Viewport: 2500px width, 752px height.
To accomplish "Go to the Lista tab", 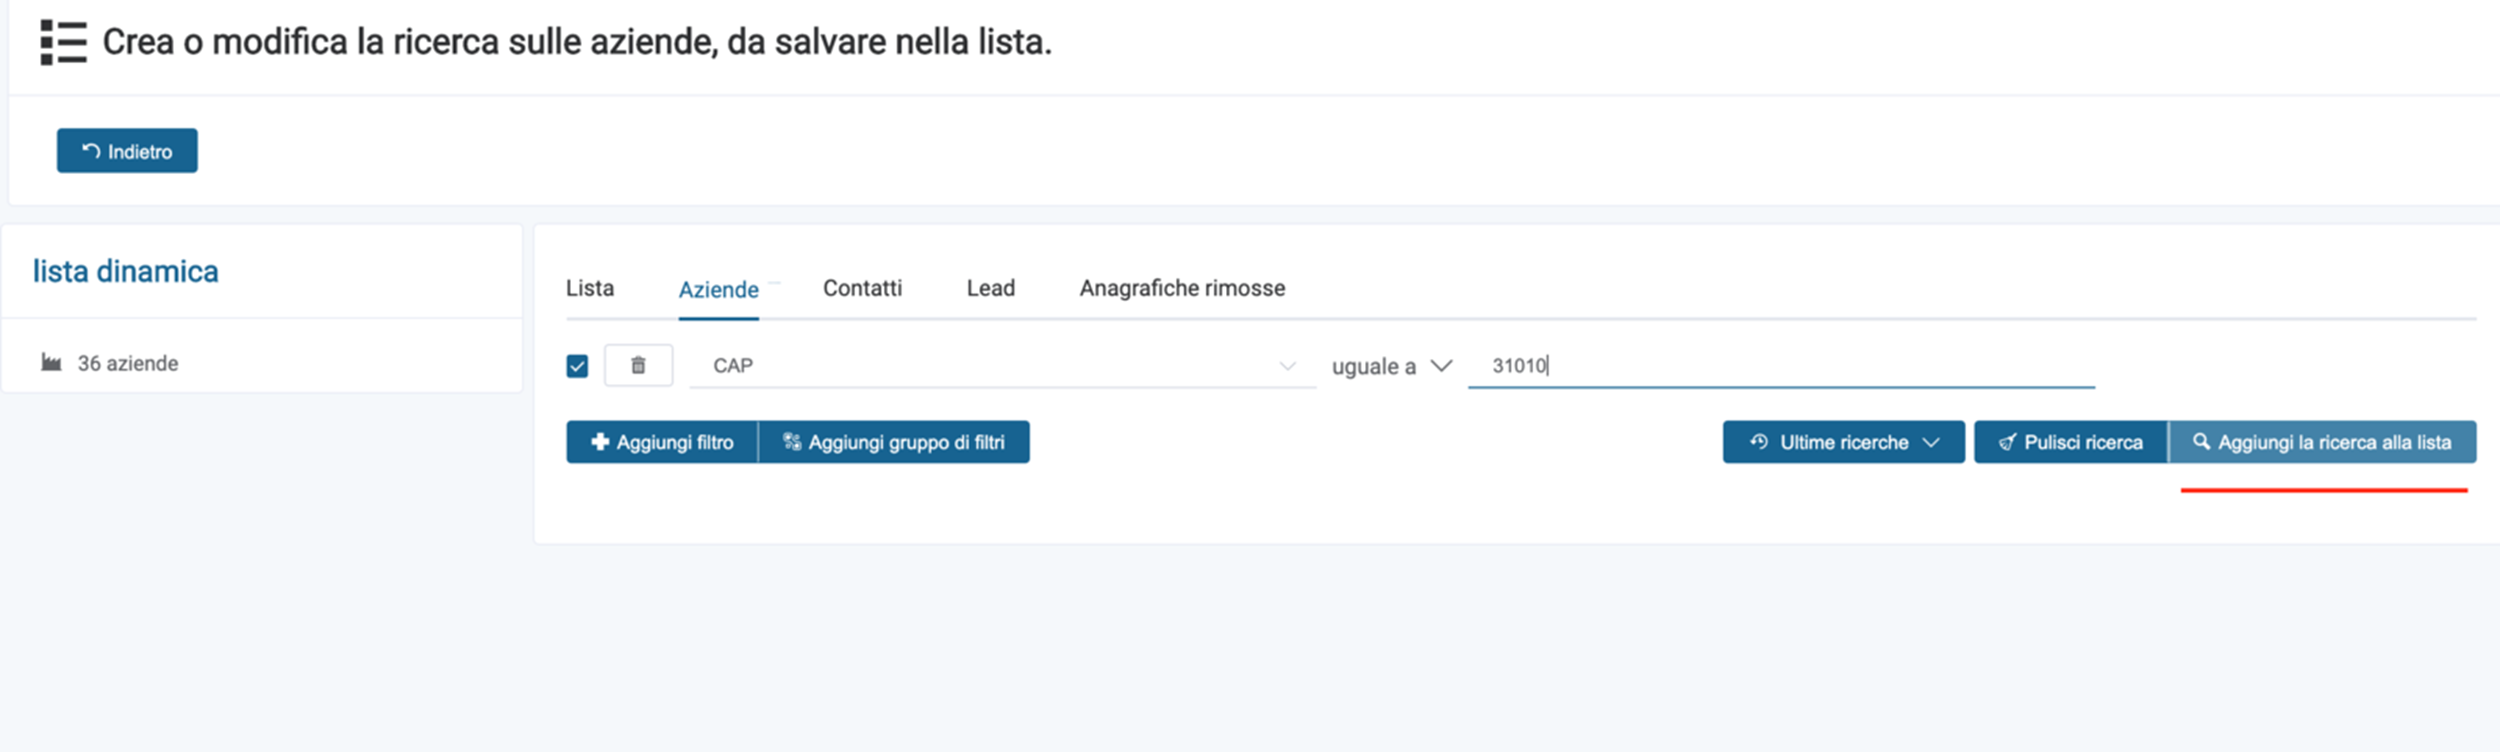I will coord(590,288).
